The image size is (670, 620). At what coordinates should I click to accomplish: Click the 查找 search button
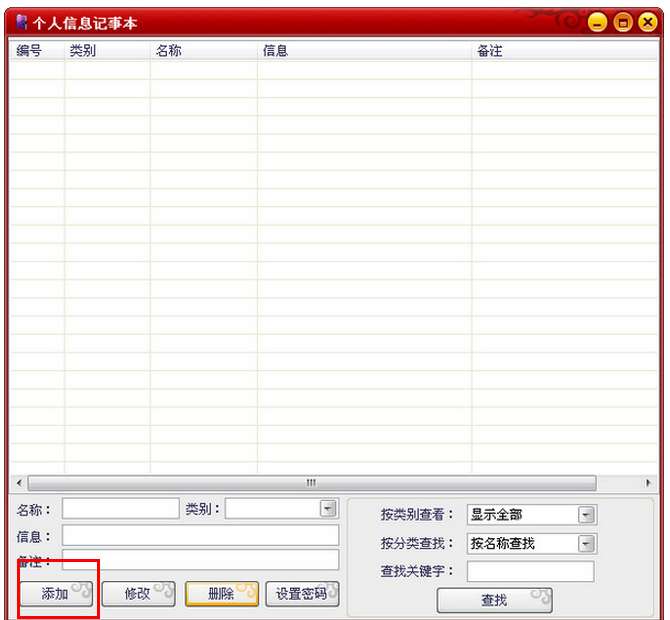[x=494, y=600]
